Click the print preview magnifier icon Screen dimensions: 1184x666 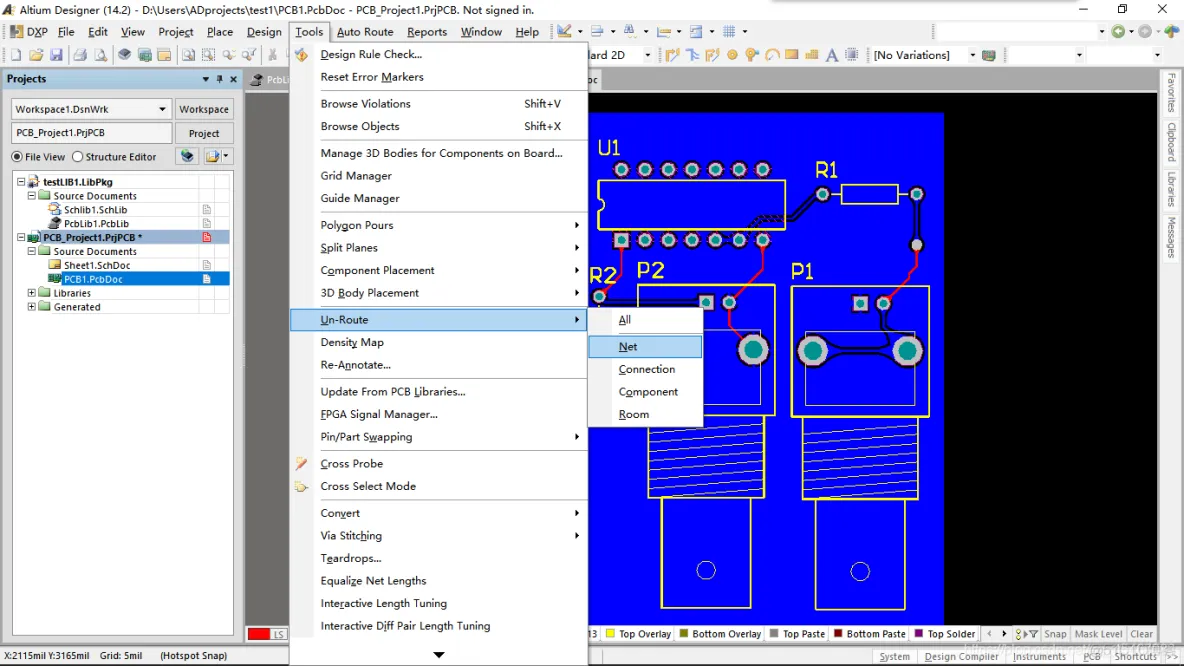coord(100,55)
